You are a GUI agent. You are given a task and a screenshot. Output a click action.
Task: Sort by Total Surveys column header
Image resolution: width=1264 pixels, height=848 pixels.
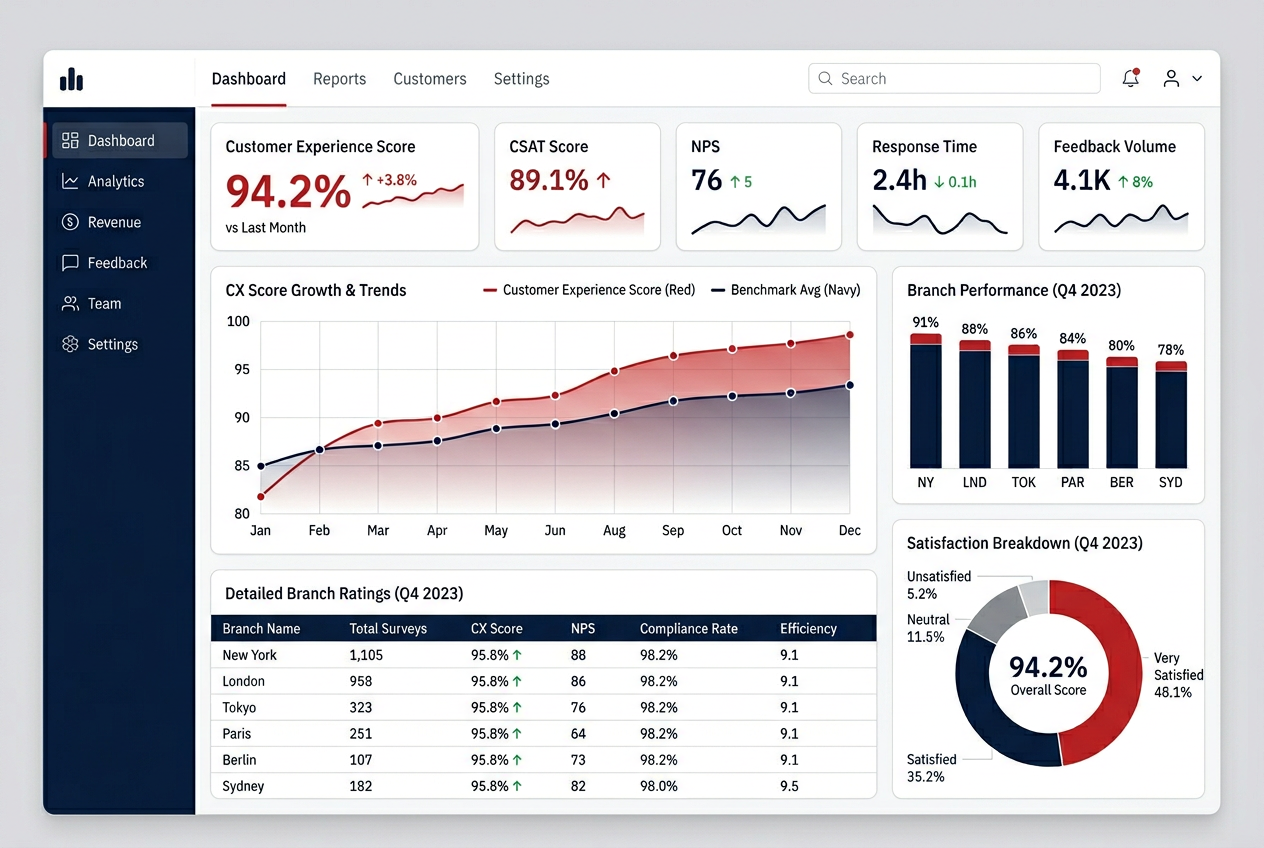click(x=388, y=629)
